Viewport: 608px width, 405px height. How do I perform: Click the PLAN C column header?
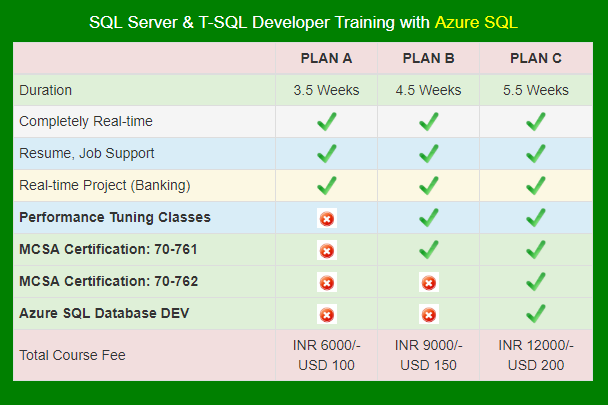coord(535,58)
